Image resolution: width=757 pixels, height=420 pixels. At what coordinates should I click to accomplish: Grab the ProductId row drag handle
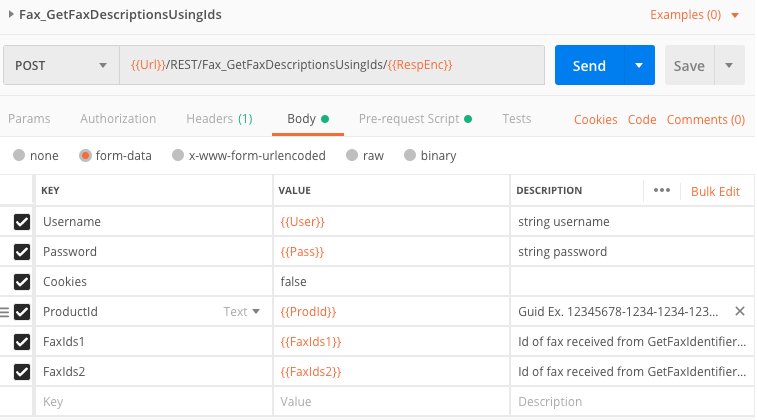point(5,312)
